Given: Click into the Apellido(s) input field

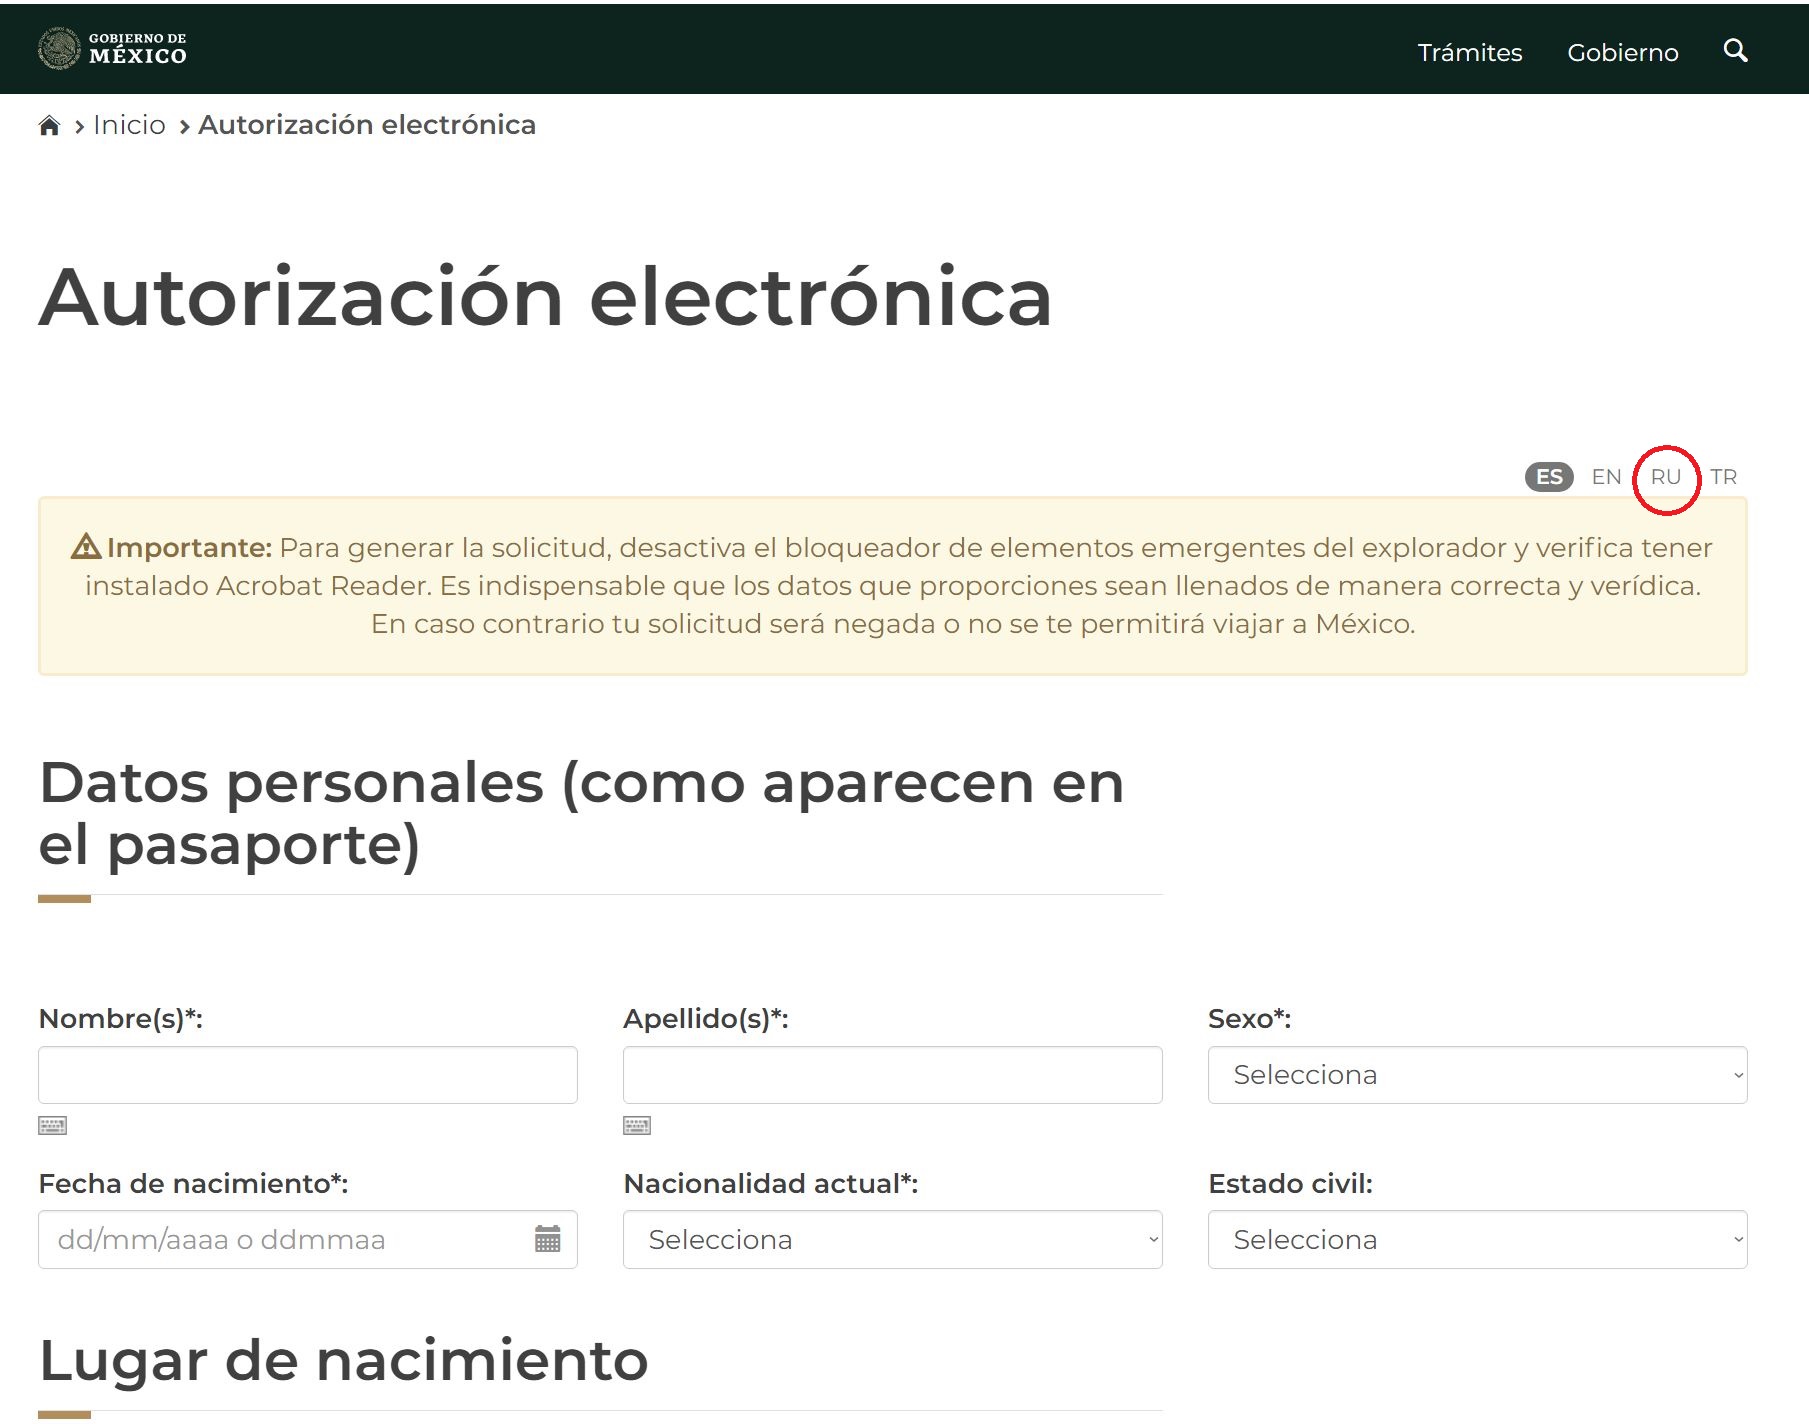Looking at the screenshot, I should pos(892,1075).
